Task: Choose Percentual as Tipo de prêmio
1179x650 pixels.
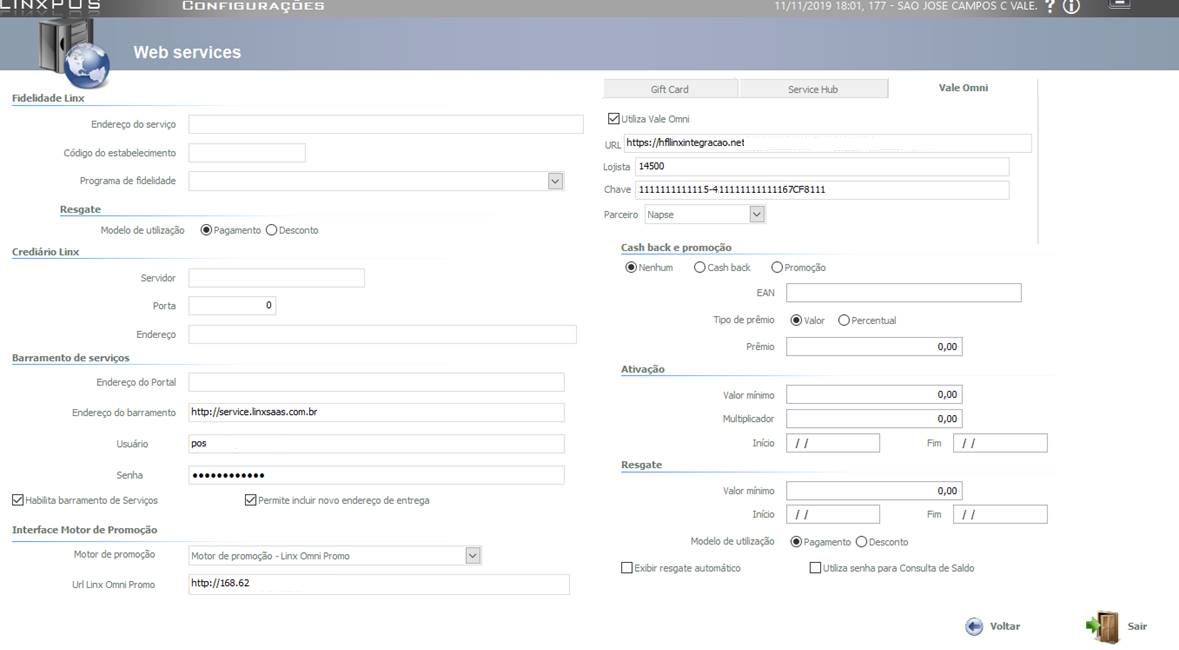Action: (844, 320)
